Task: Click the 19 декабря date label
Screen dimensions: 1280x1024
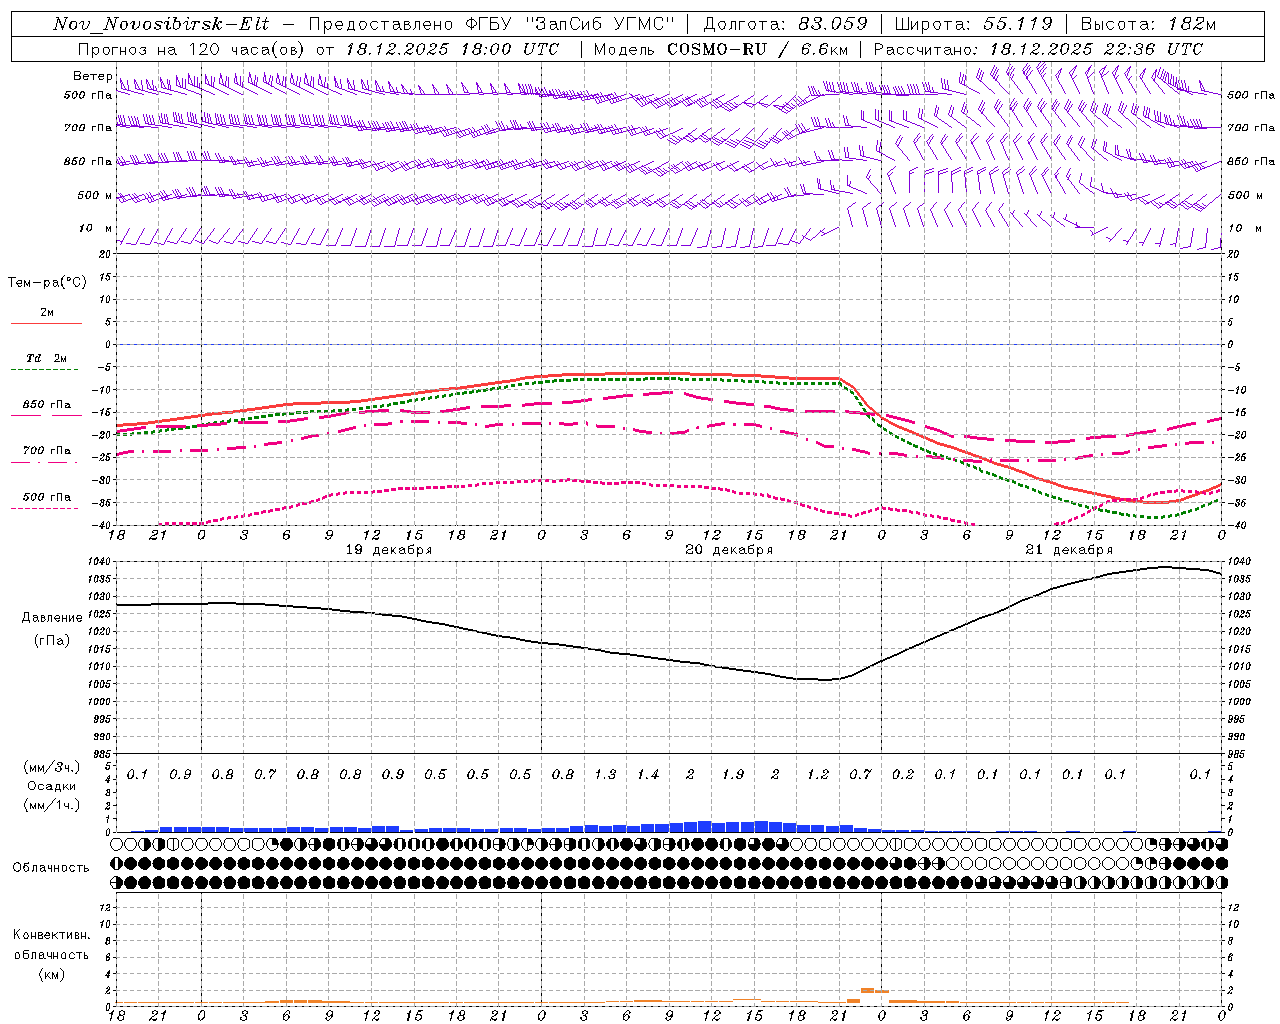Action: (389, 550)
